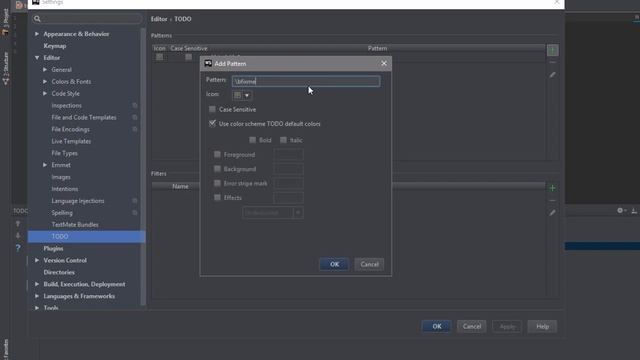This screenshot has height=360, width=640.
Task: Expand Build, Execution, Deployment section
Action: click(37, 284)
